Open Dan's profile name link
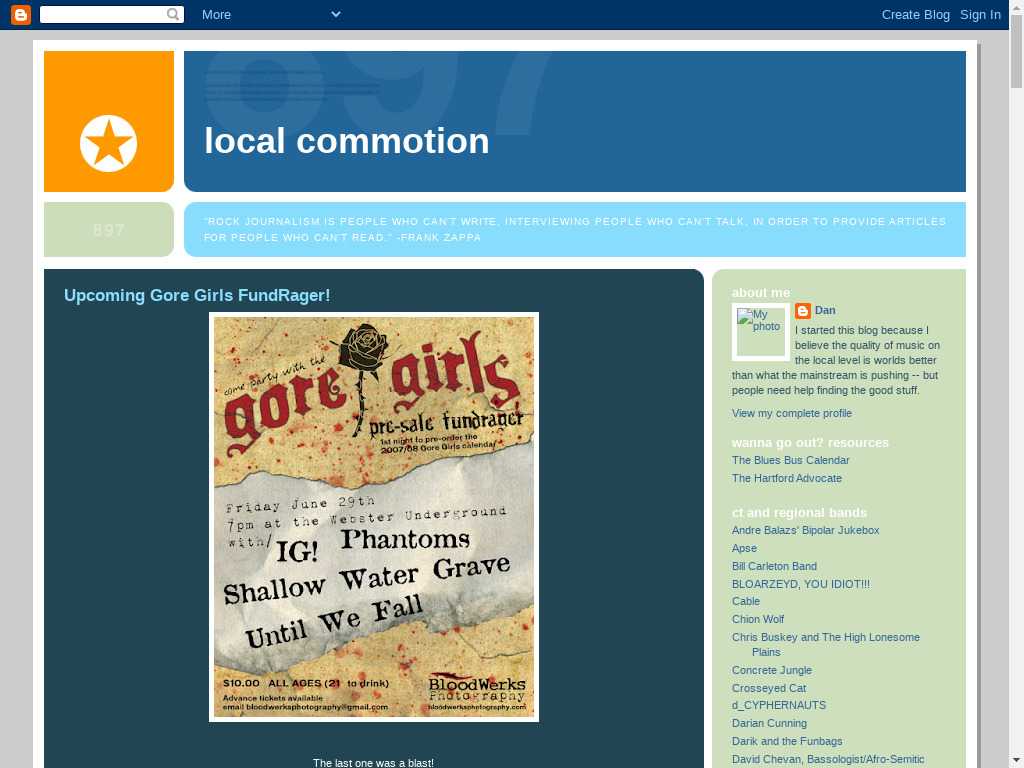Screen dimensions: 1024x768 (825, 310)
